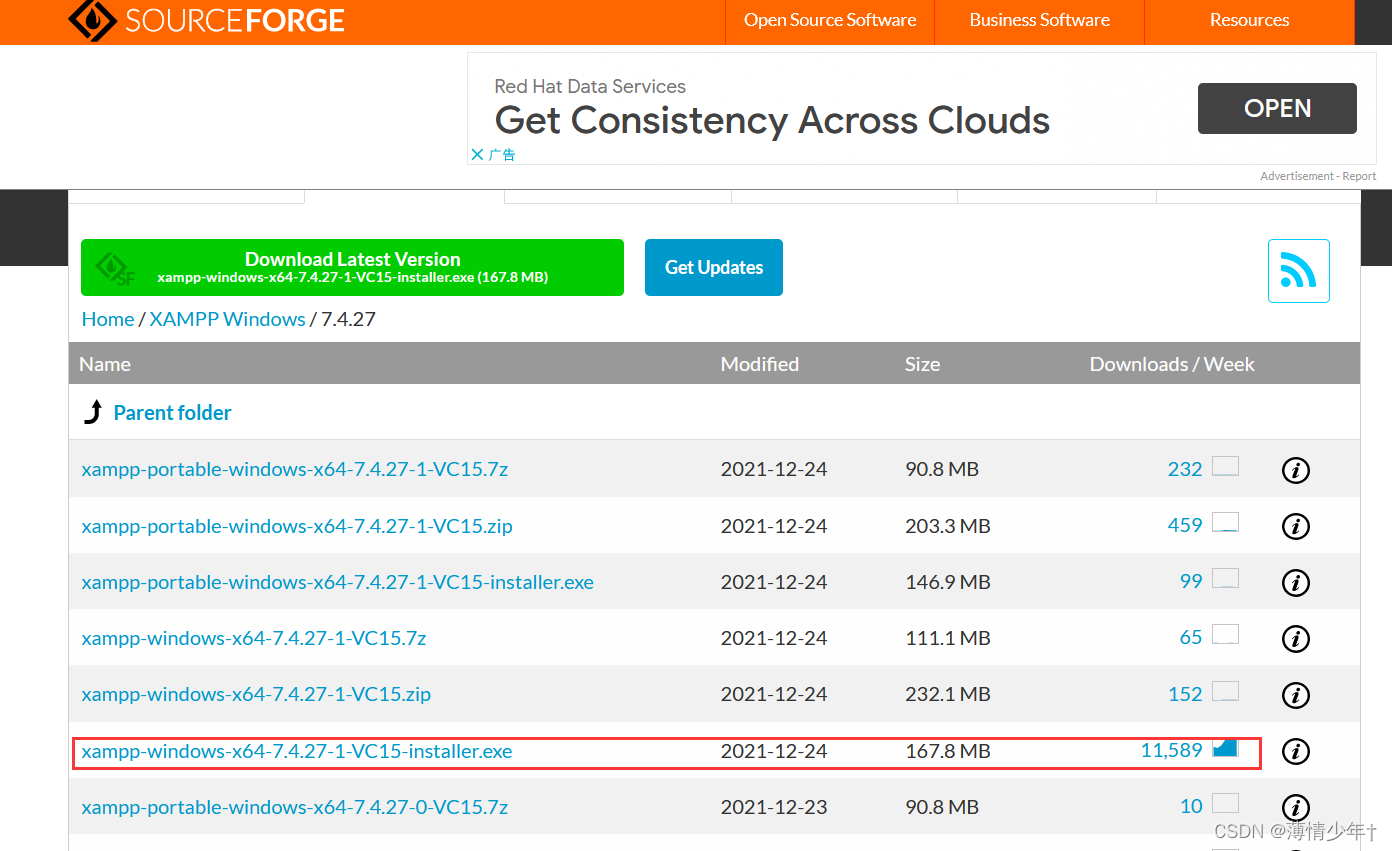The image size is (1392, 851).
Task: View info icon for xampp-windows-x64-7.4.27-1-VC15-installer.exe
Action: 1295,751
